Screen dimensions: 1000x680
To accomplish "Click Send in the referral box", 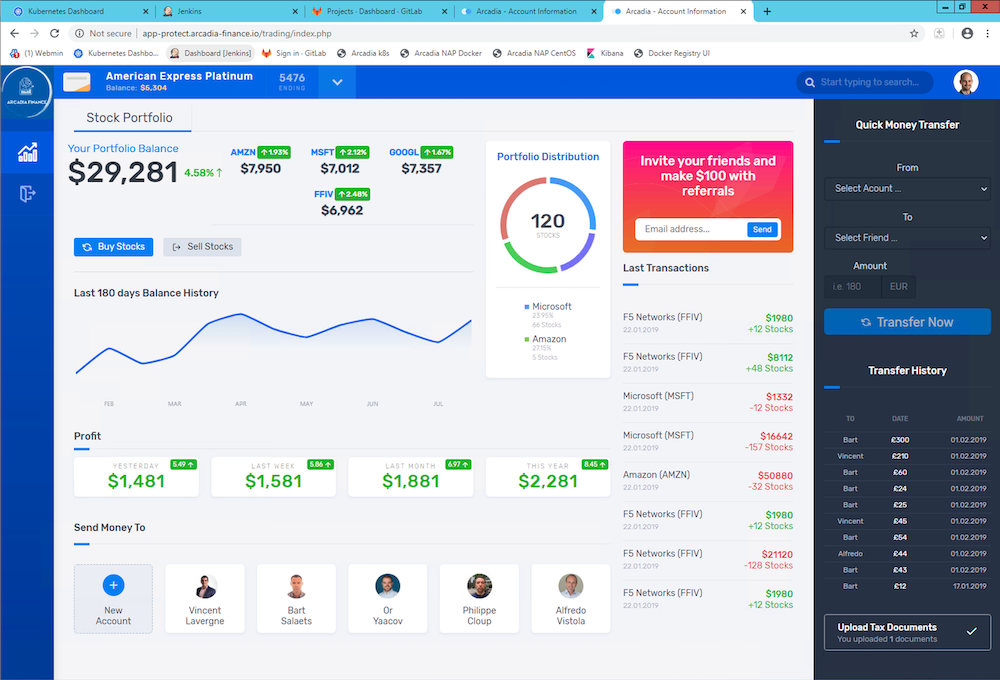I will click(x=762, y=230).
